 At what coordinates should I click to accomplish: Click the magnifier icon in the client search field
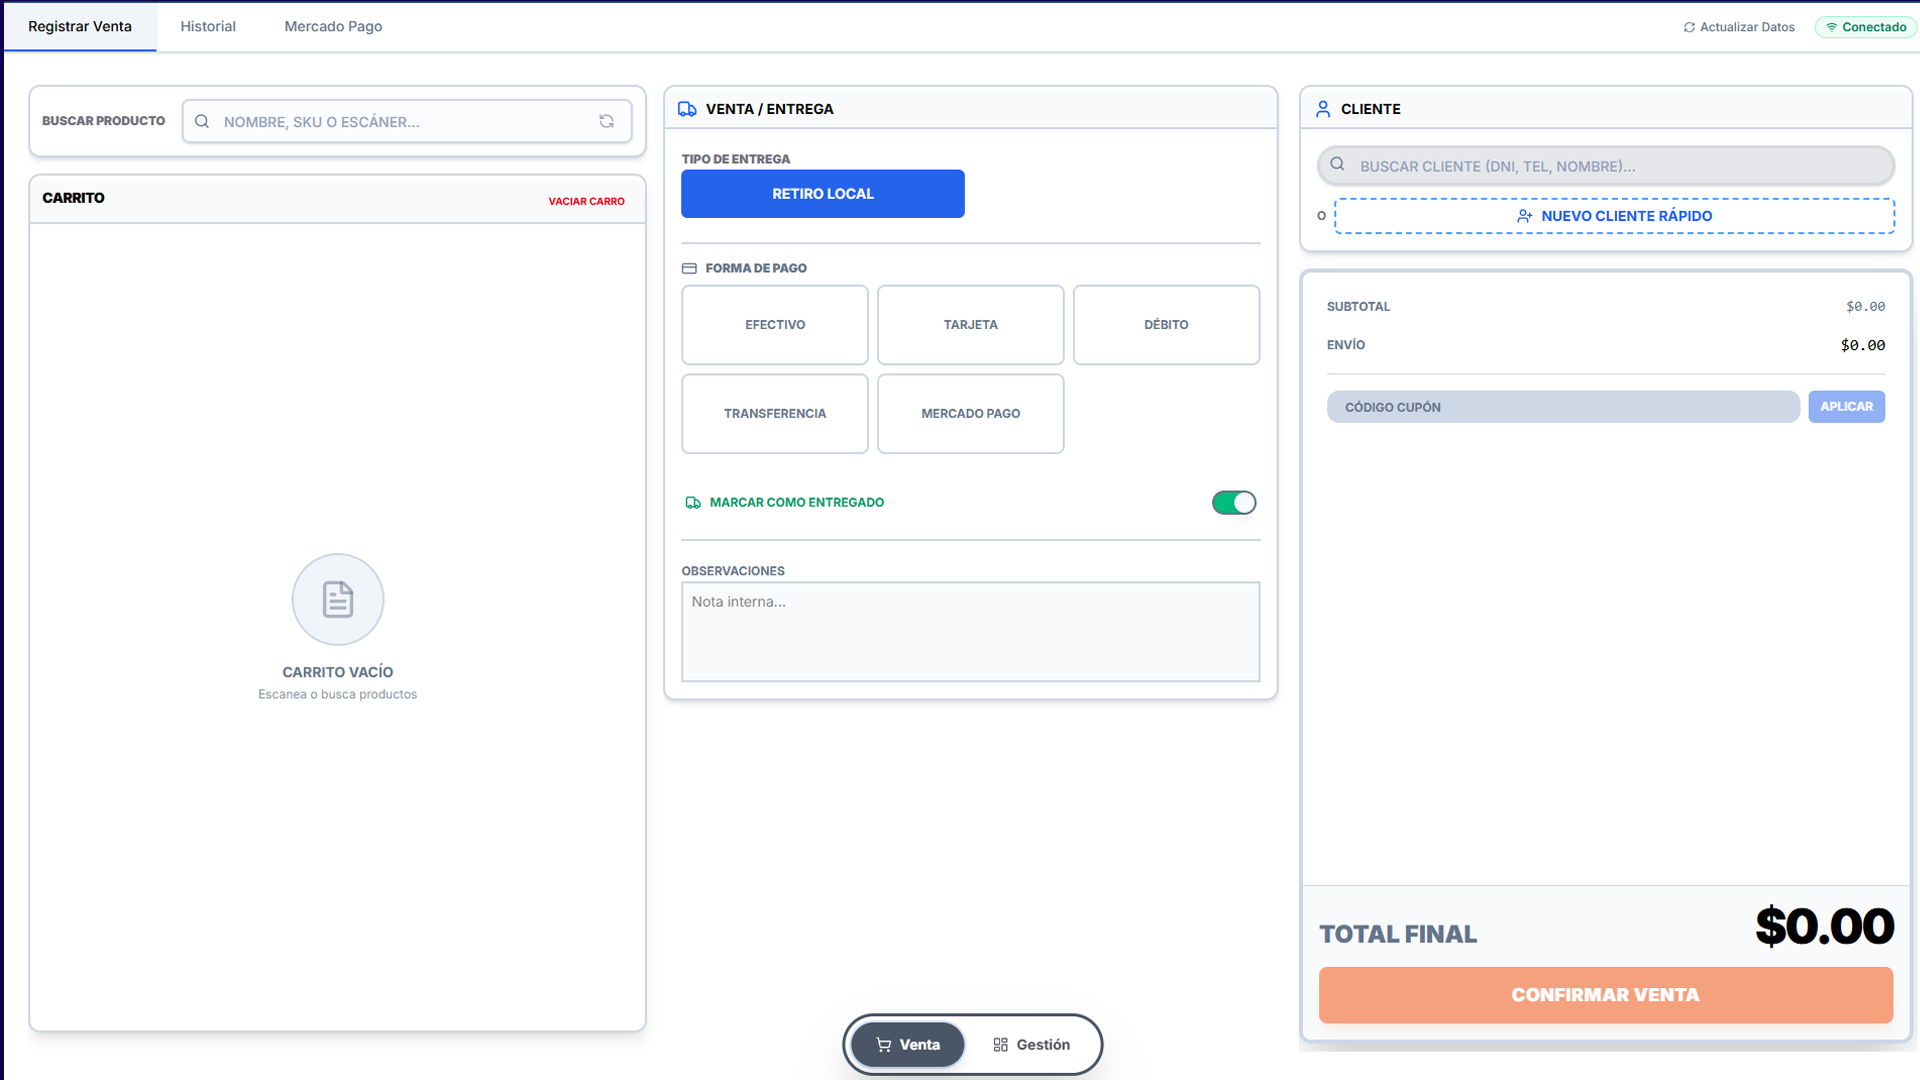[1338, 165]
